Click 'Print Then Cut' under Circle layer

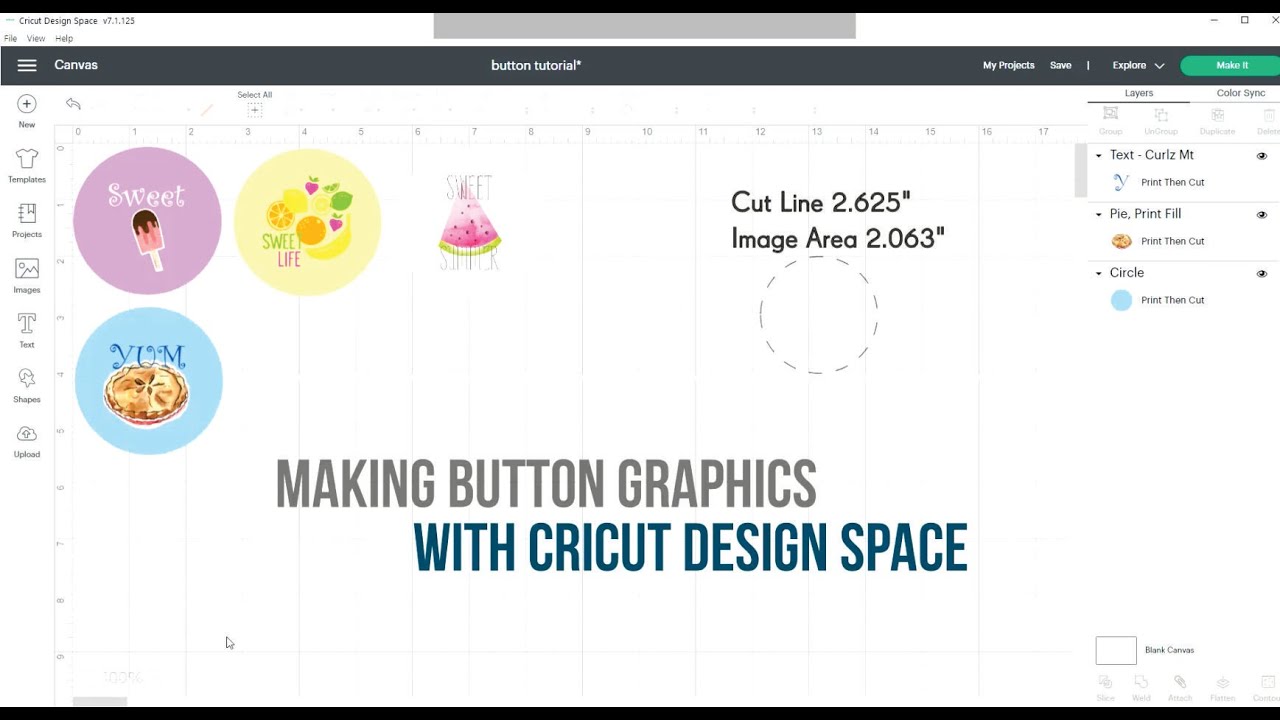point(1172,300)
